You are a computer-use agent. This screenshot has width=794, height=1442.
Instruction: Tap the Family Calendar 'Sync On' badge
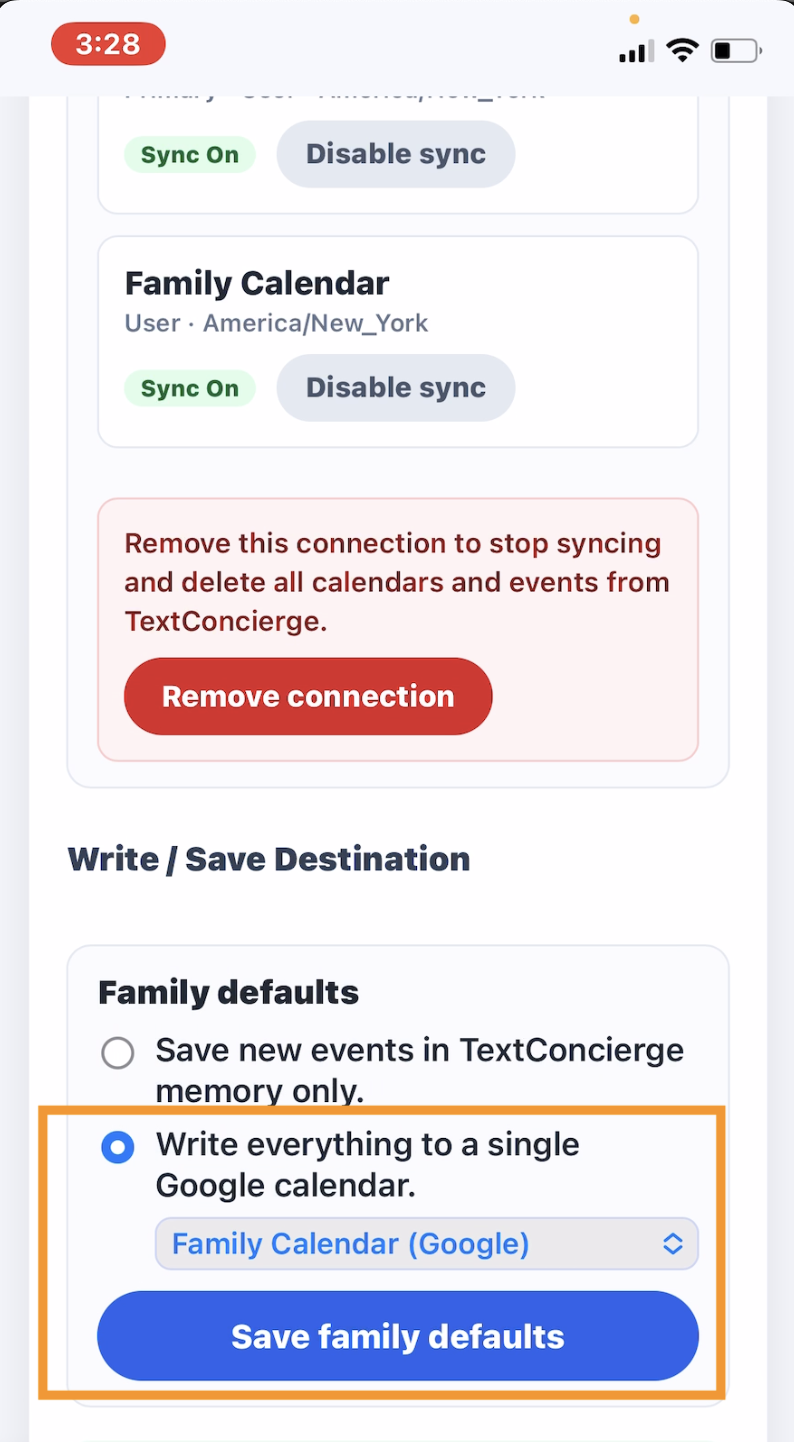click(x=189, y=389)
